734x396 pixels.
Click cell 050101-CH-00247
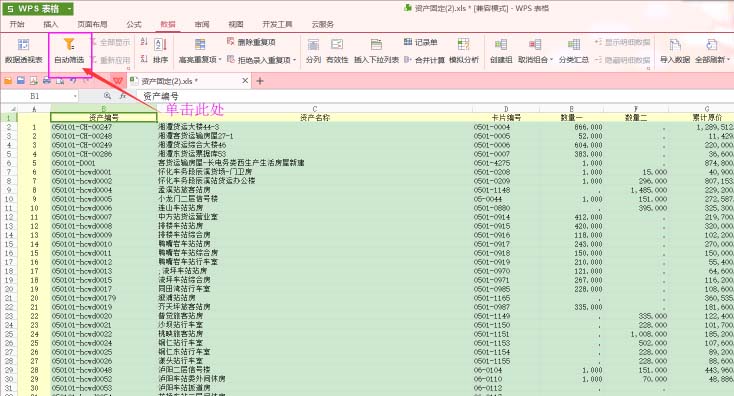[104, 127]
